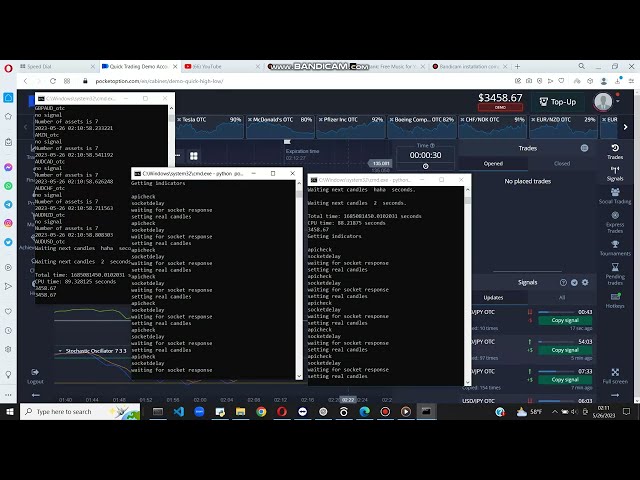Open Opera sidebar settings gear

[x=8, y=349]
